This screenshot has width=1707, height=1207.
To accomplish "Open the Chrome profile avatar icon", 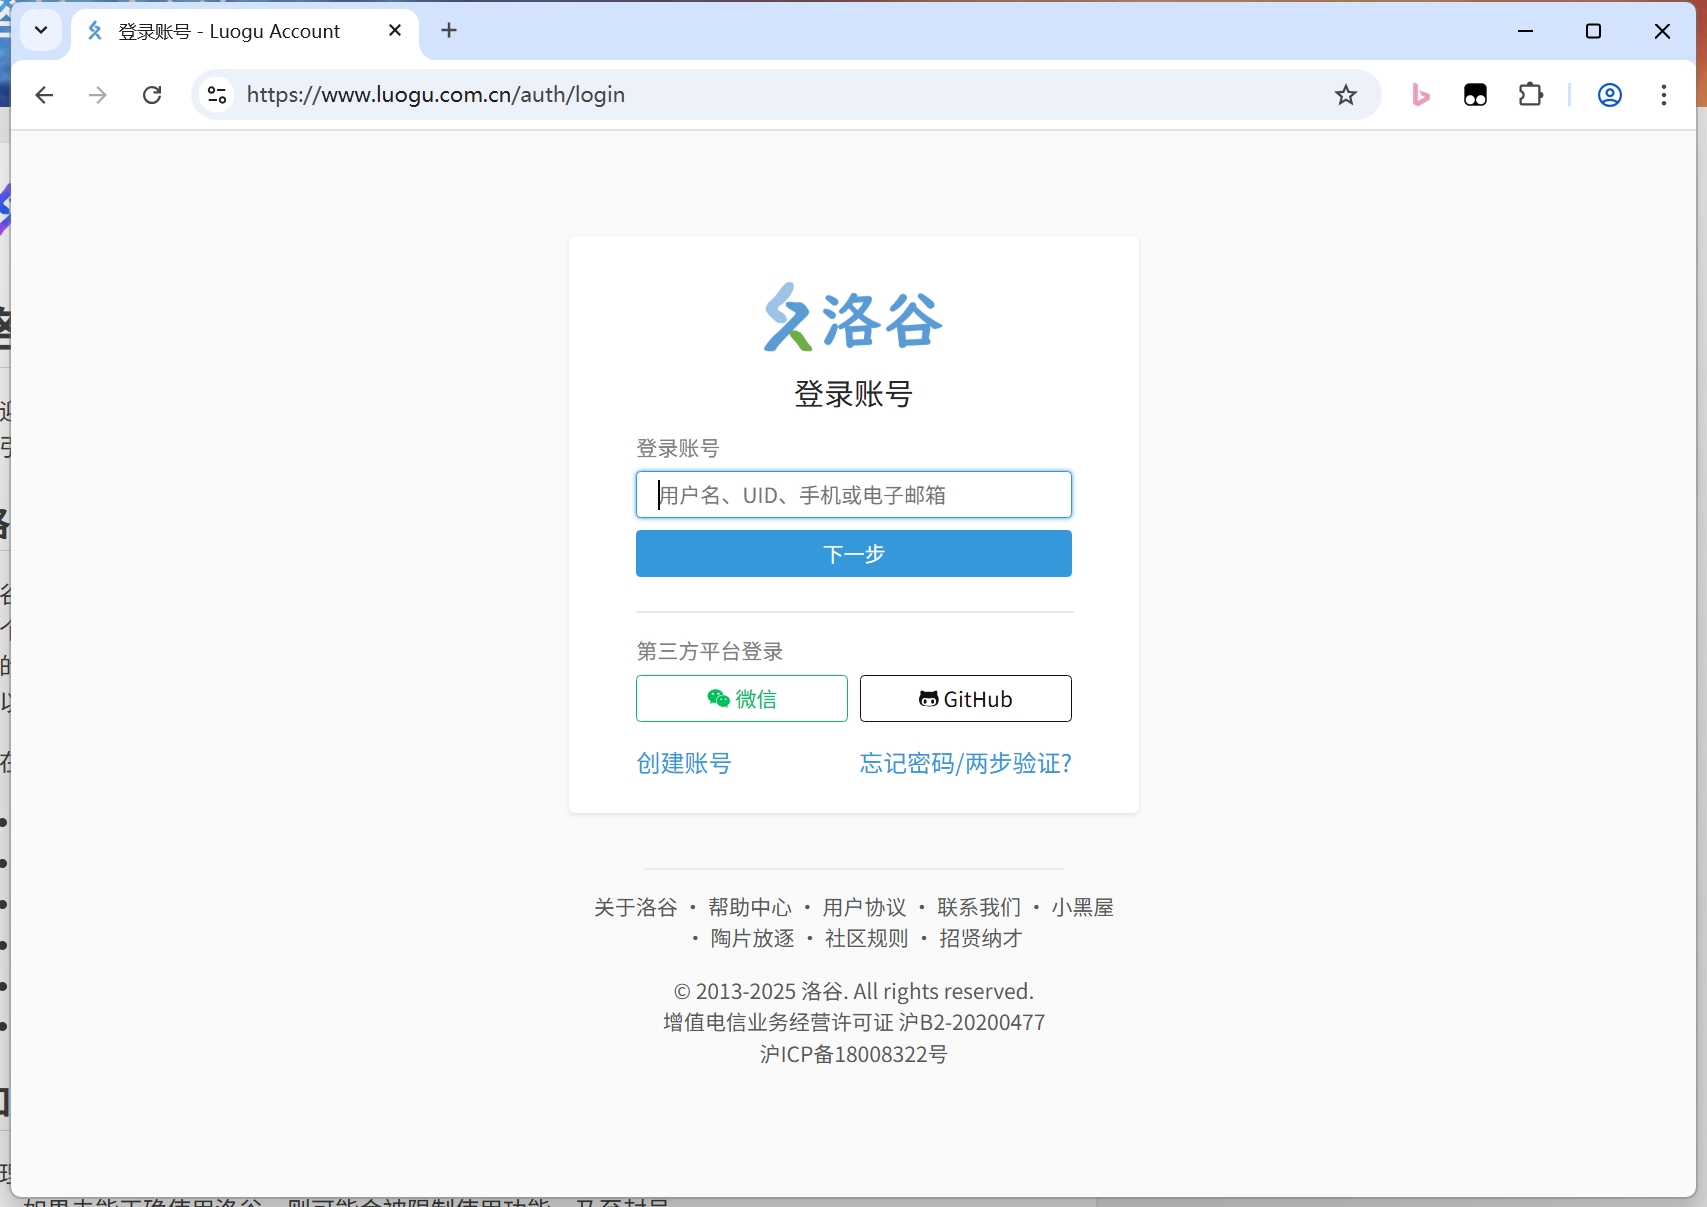I will click(x=1609, y=95).
